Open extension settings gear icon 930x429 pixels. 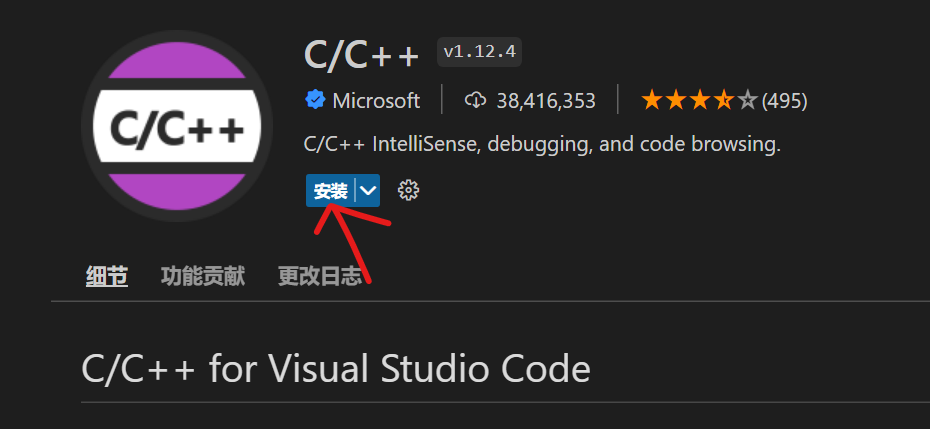point(408,190)
